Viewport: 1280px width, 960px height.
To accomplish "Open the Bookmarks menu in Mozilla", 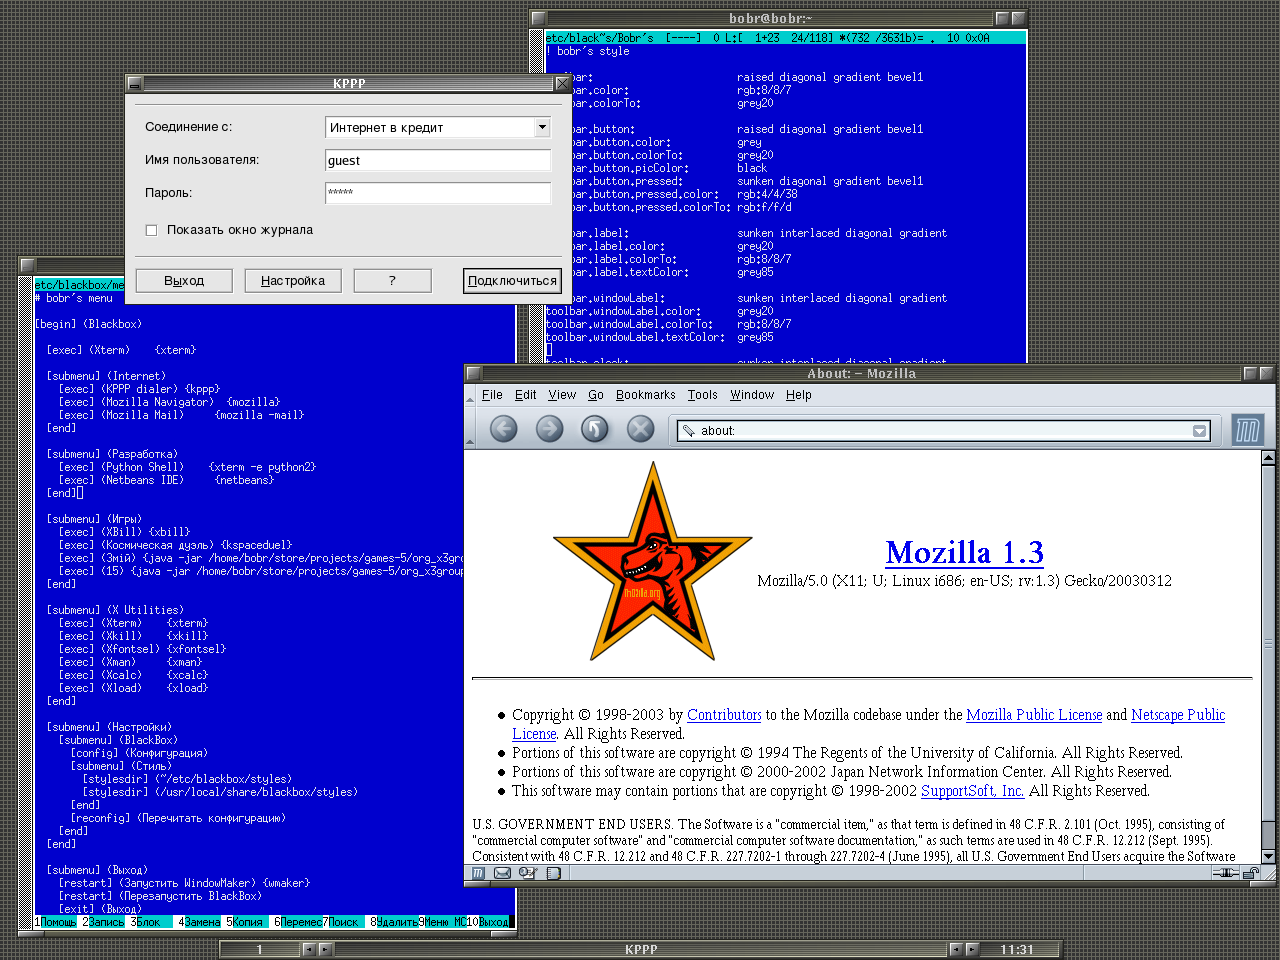I will (x=646, y=395).
